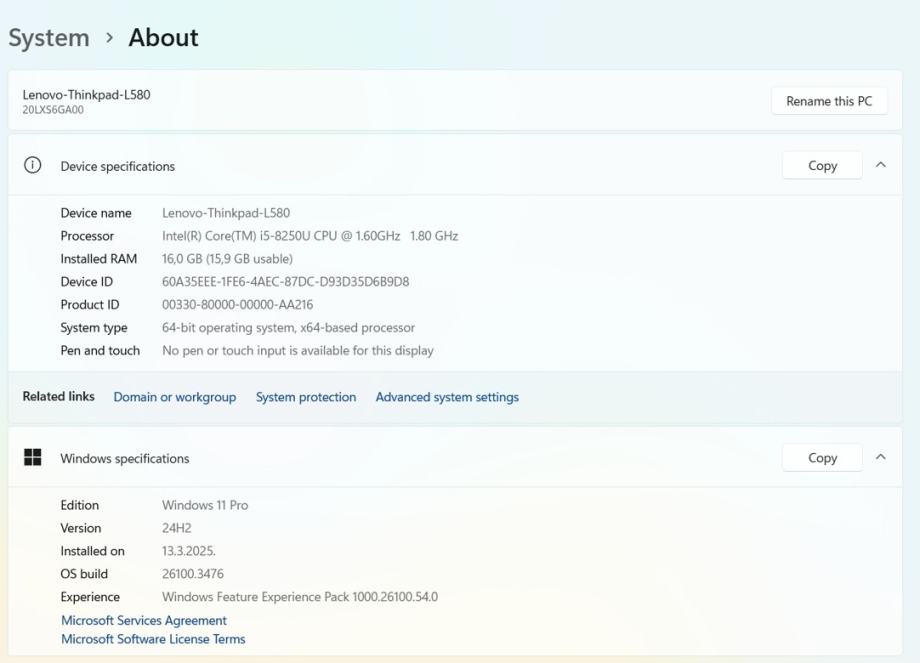Click the Product ID value 00330-80000-00000-AA216
This screenshot has width=920, height=663.
point(237,305)
